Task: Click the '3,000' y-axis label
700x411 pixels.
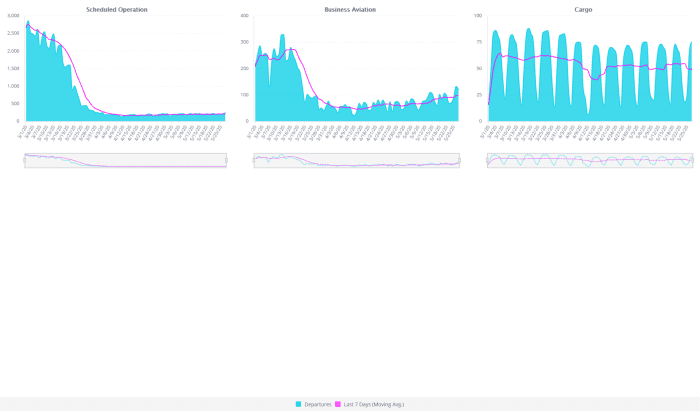Action: click(14, 16)
